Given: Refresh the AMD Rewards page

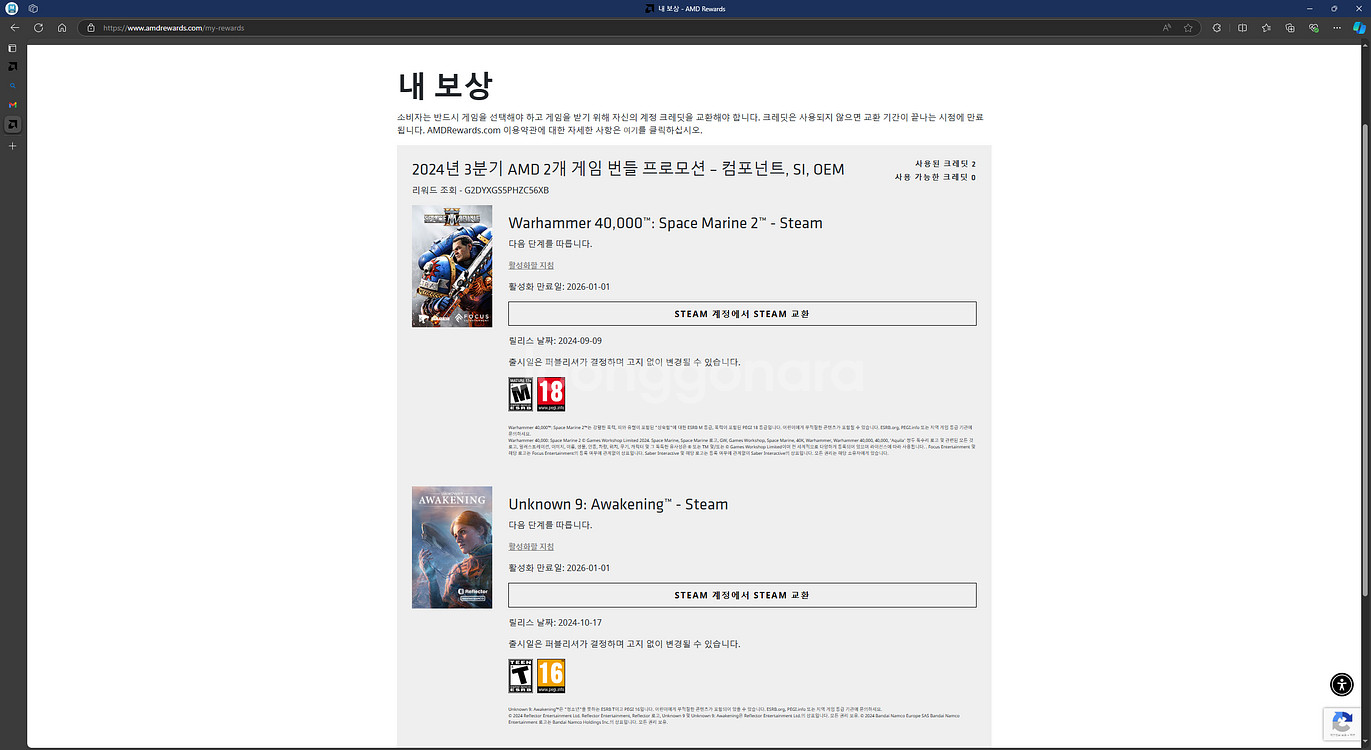Looking at the screenshot, I should click(38, 28).
